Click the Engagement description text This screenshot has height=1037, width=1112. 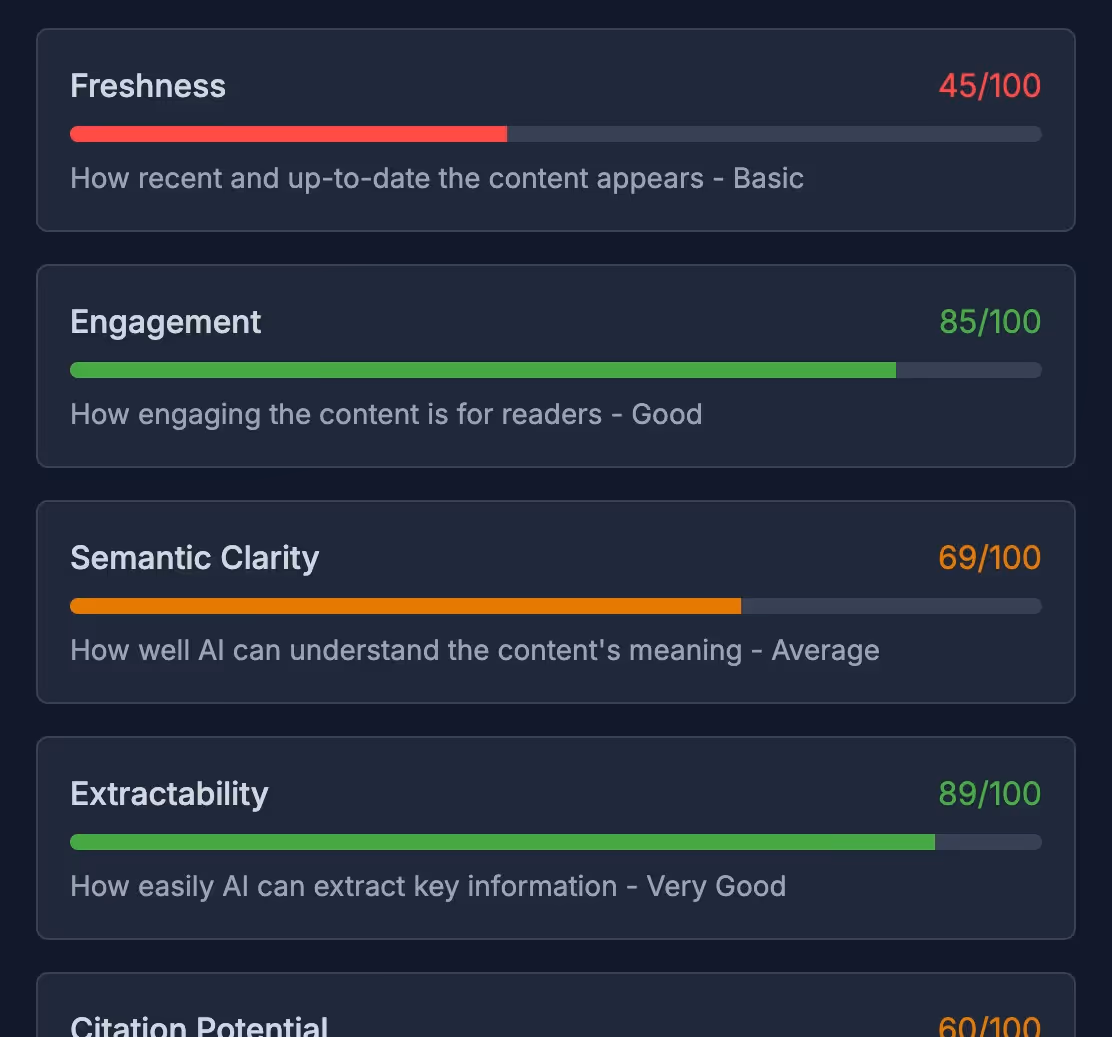pyautogui.click(x=386, y=414)
